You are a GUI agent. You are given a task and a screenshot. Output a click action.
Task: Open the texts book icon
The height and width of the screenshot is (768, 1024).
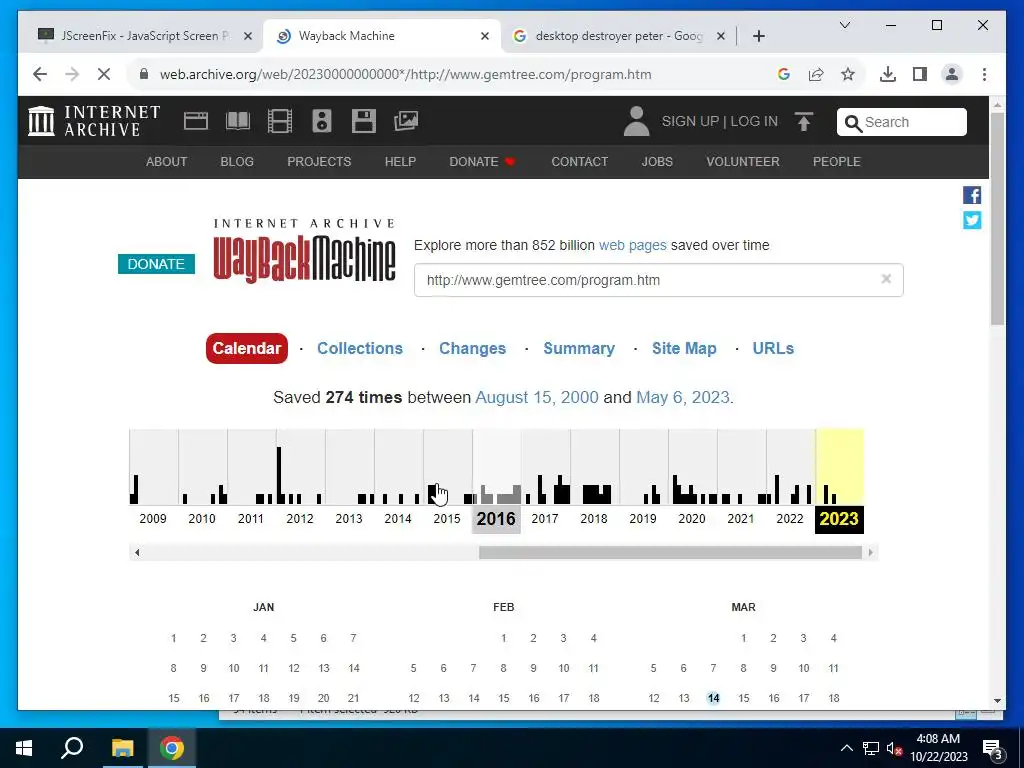(x=238, y=121)
